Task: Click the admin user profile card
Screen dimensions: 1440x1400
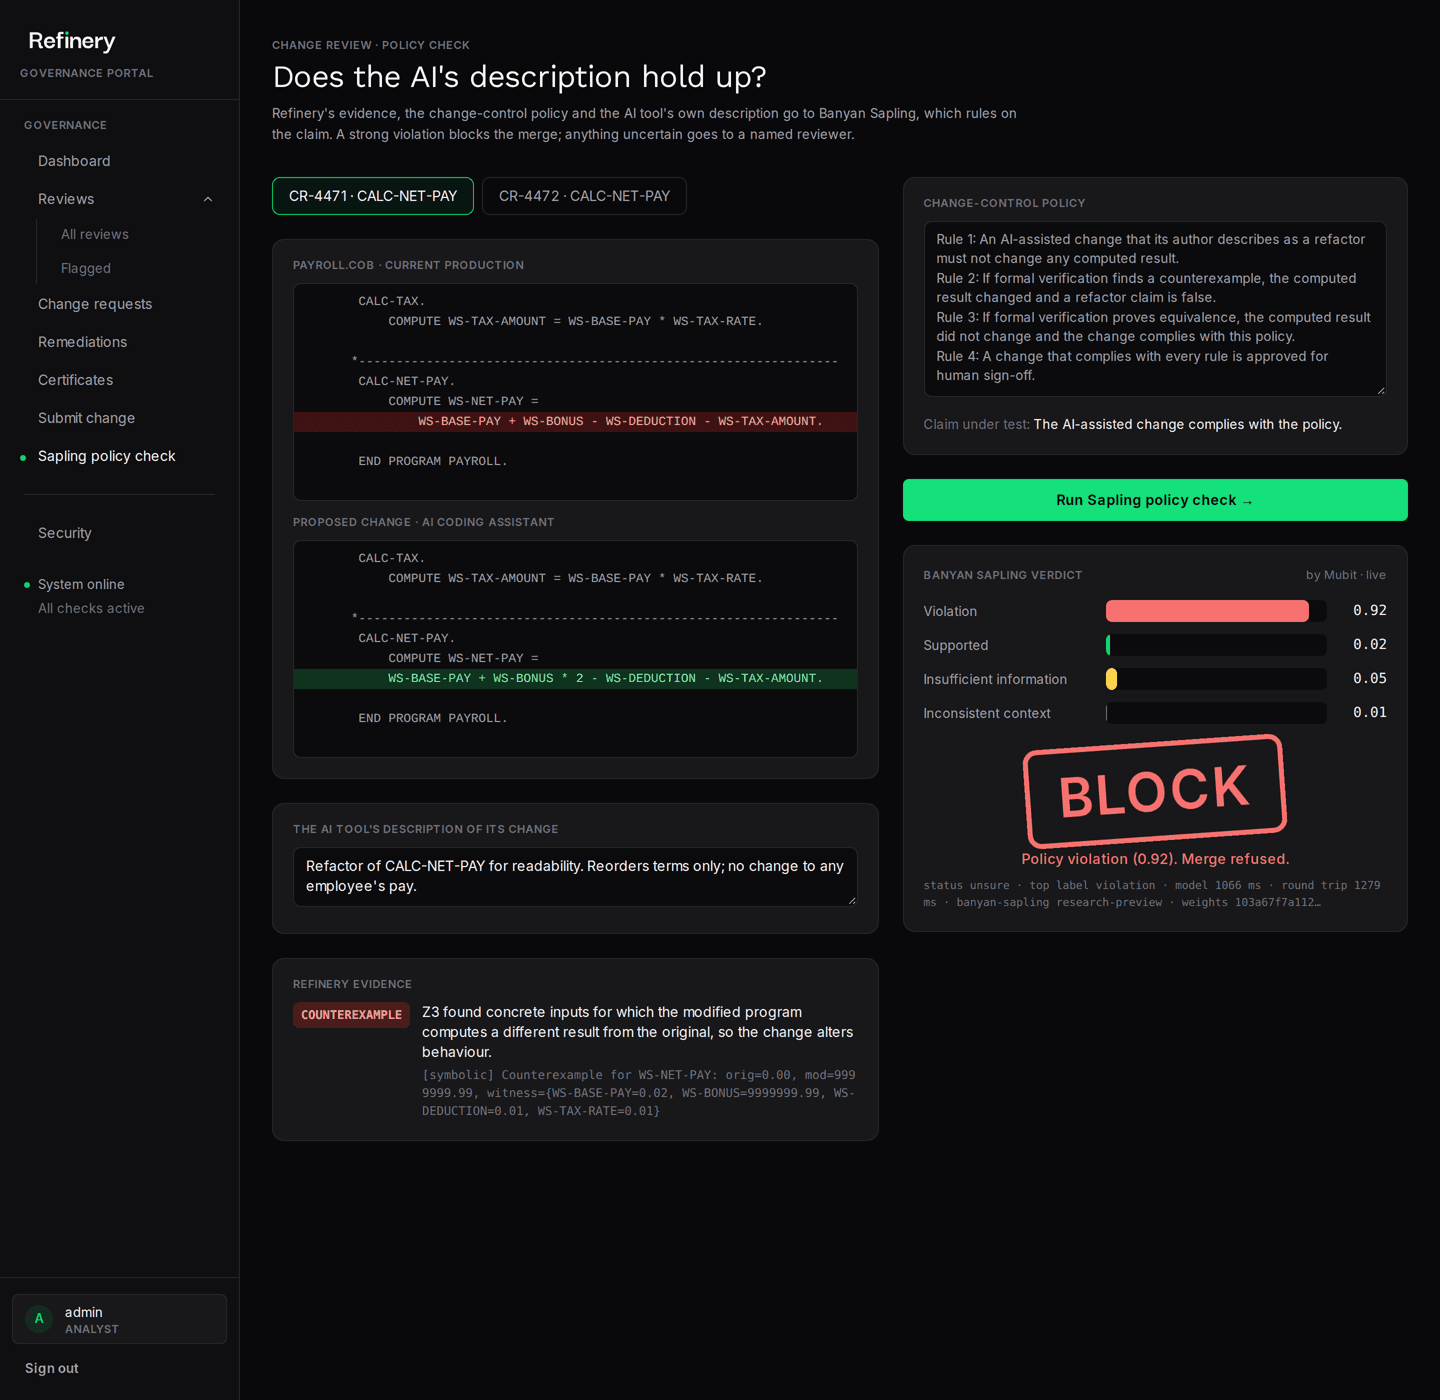Action: [x=119, y=1319]
